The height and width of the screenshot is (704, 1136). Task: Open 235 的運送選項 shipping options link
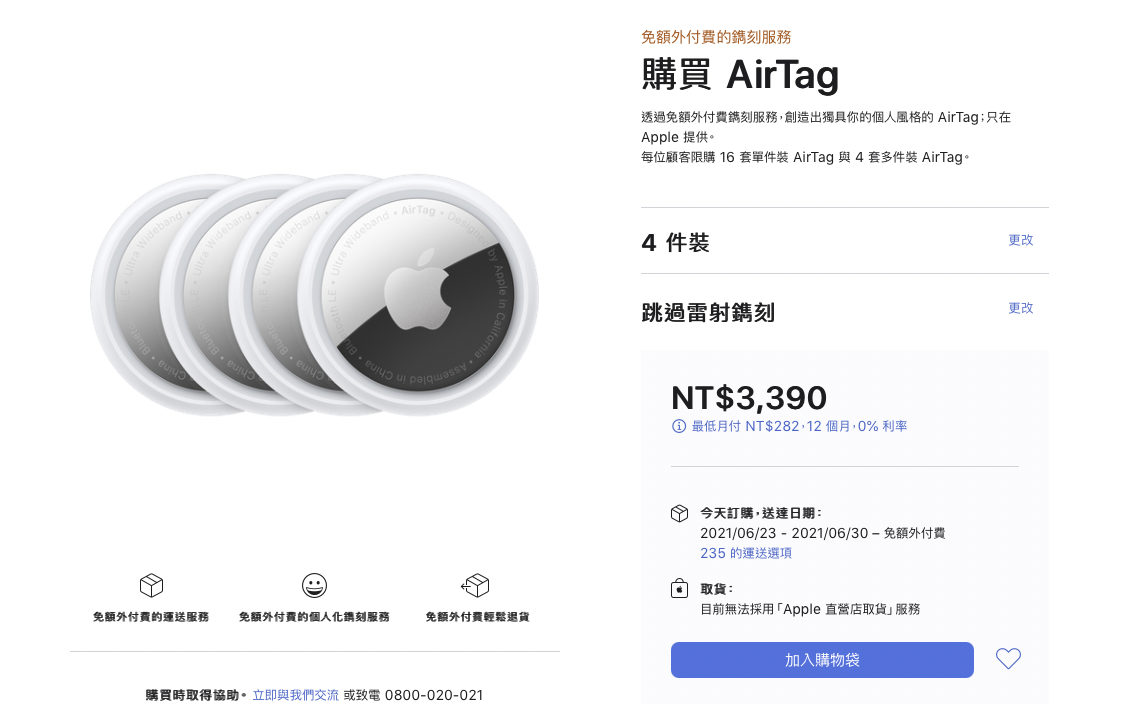(746, 553)
